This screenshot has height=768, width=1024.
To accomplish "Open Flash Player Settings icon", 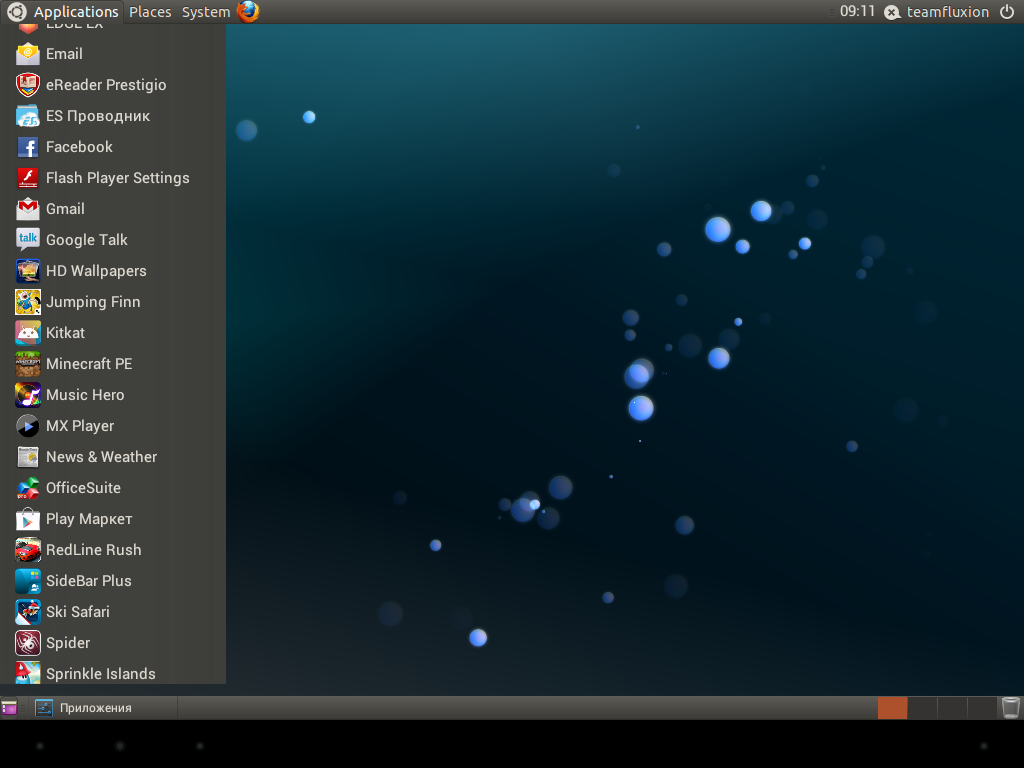I will click(x=27, y=178).
